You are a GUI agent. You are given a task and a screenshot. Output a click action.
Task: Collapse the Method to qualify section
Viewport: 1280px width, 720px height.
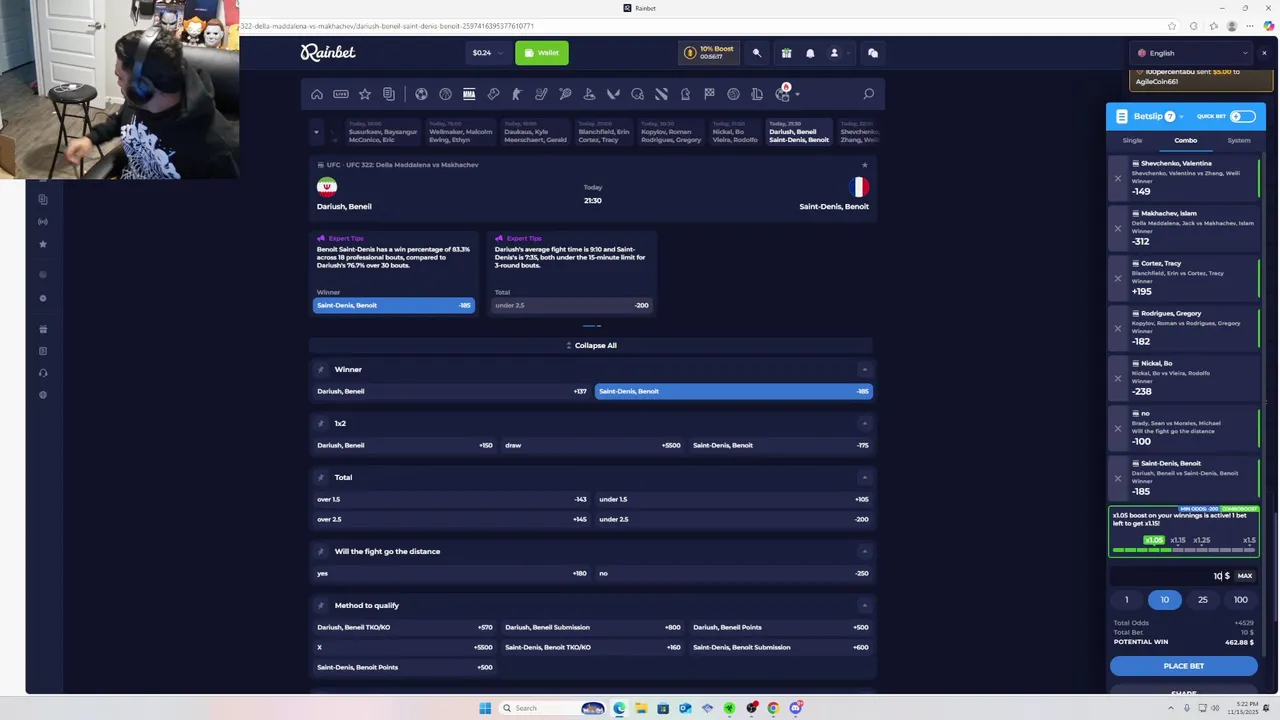click(864, 605)
